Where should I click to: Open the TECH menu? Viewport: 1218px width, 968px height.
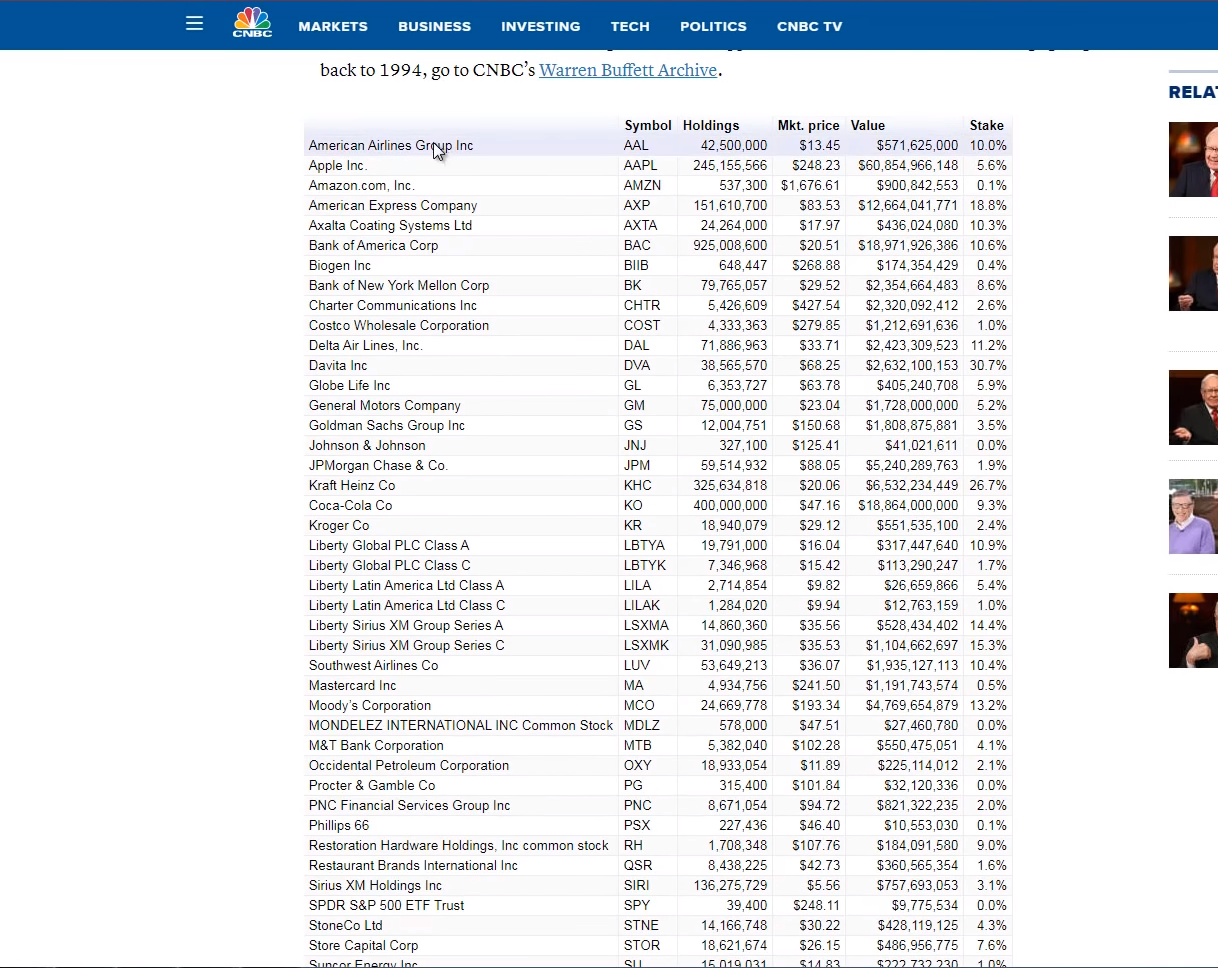click(x=630, y=27)
